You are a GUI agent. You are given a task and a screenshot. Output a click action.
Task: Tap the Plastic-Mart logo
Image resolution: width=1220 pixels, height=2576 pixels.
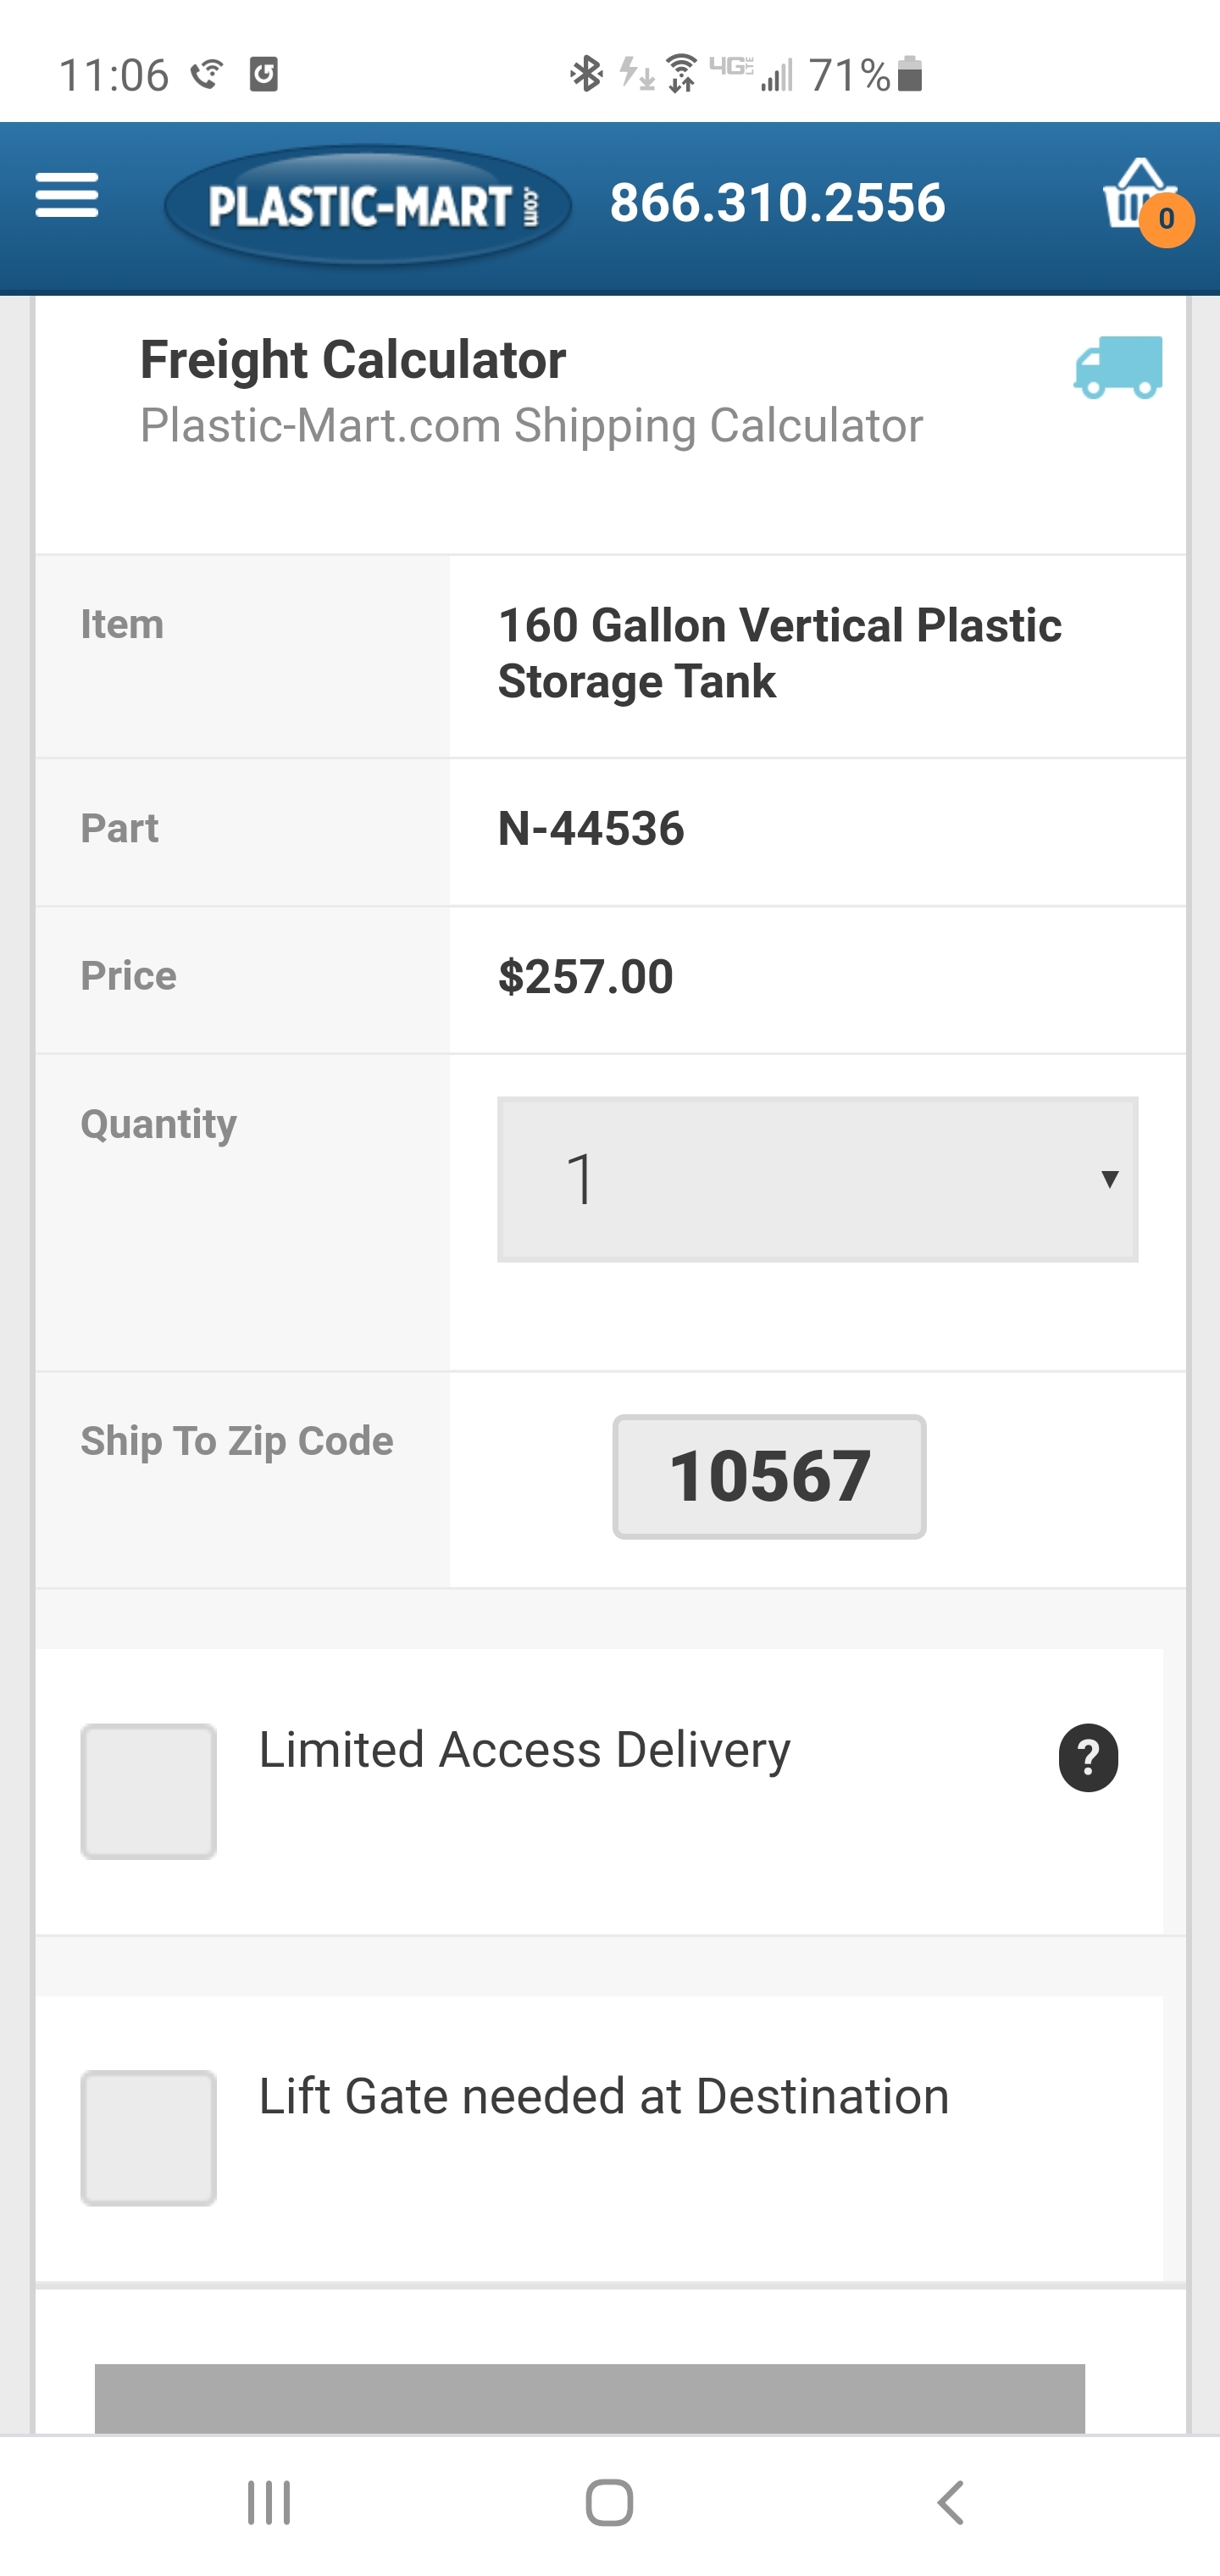click(x=367, y=206)
